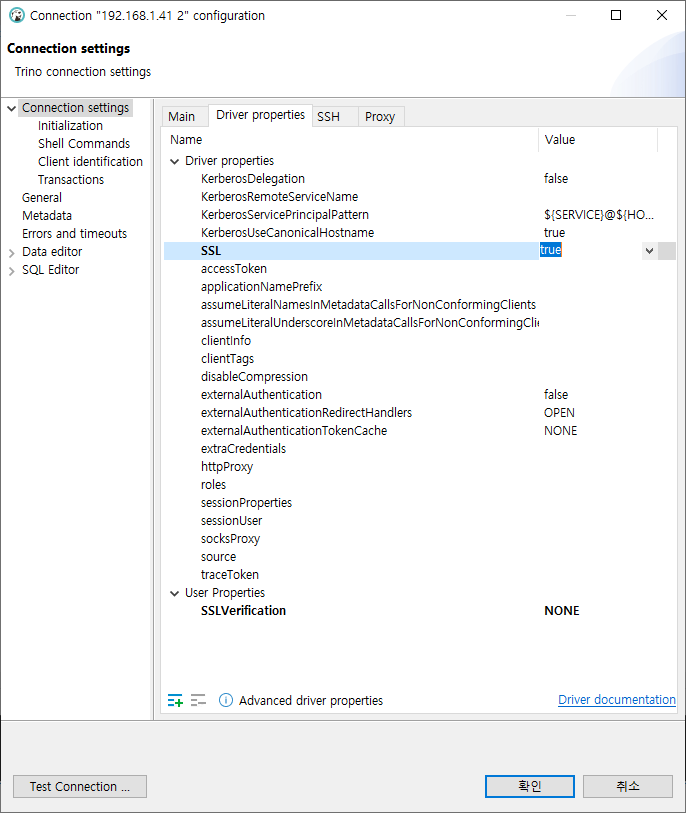Click the Advanced driver properties info icon

(x=226, y=700)
